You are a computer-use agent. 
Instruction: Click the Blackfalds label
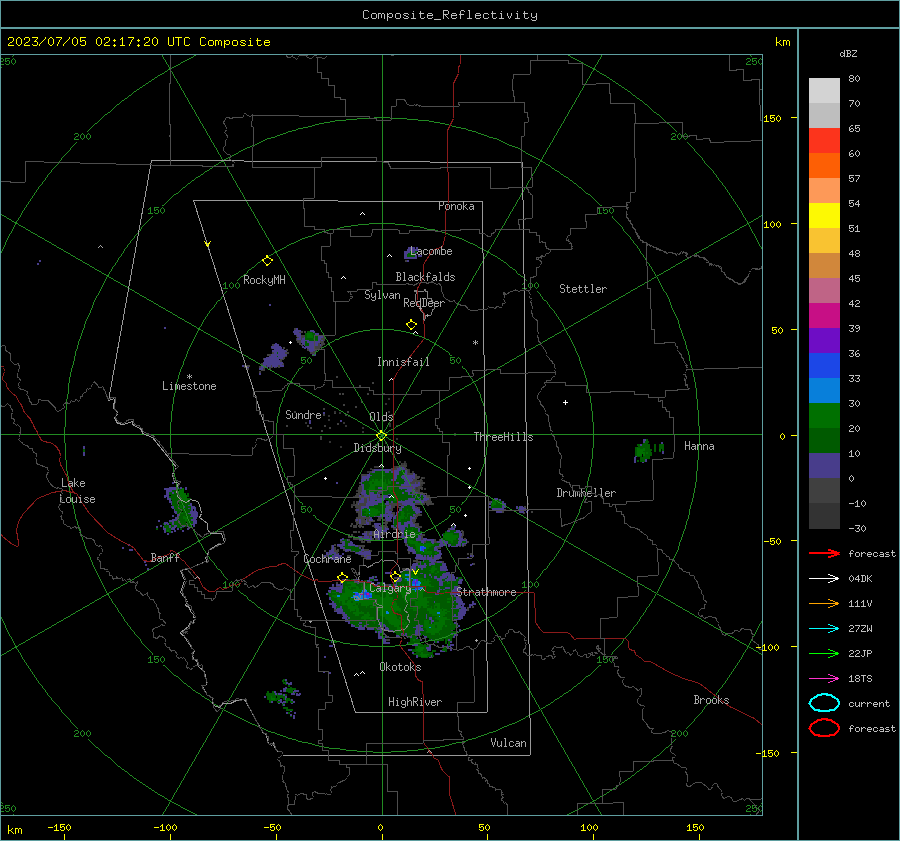coord(425,277)
